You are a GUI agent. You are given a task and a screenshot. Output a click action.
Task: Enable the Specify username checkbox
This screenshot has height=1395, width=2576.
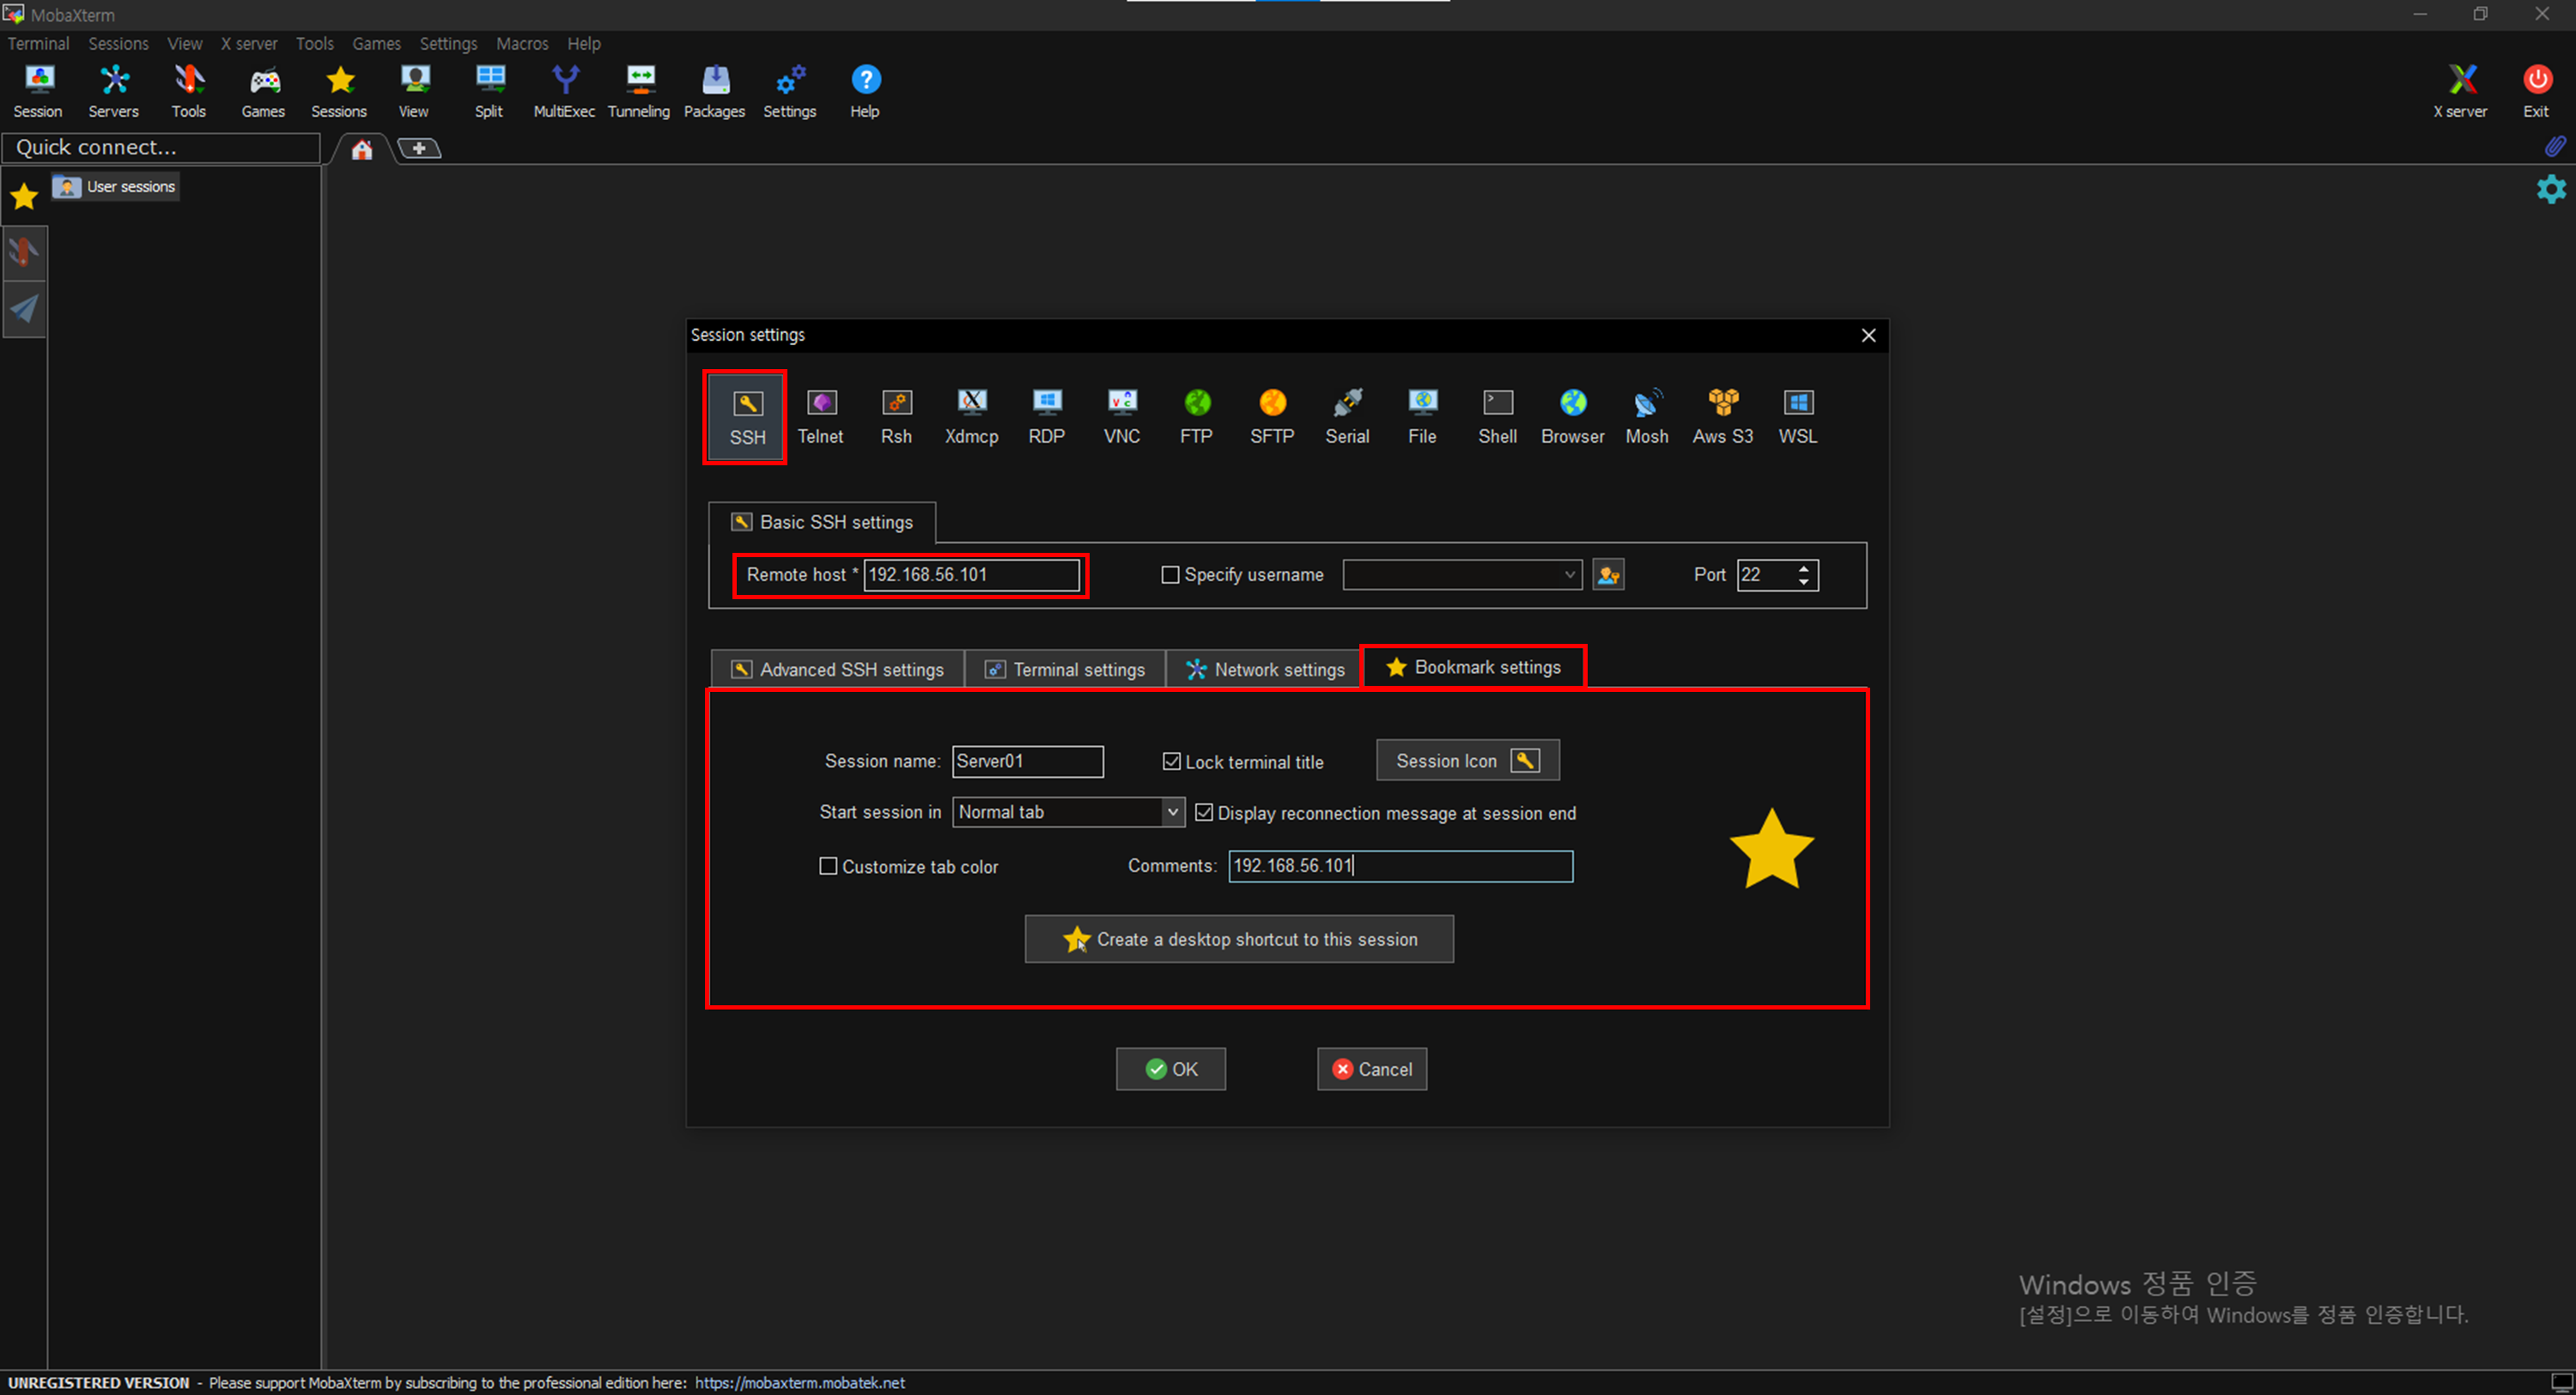pos(1170,575)
